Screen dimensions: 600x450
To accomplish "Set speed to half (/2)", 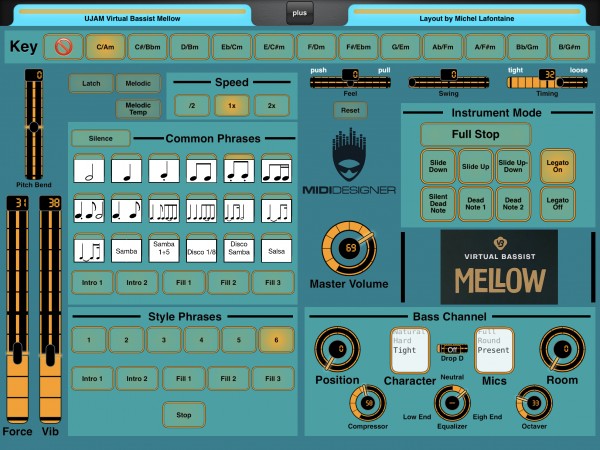I will (192, 106).
